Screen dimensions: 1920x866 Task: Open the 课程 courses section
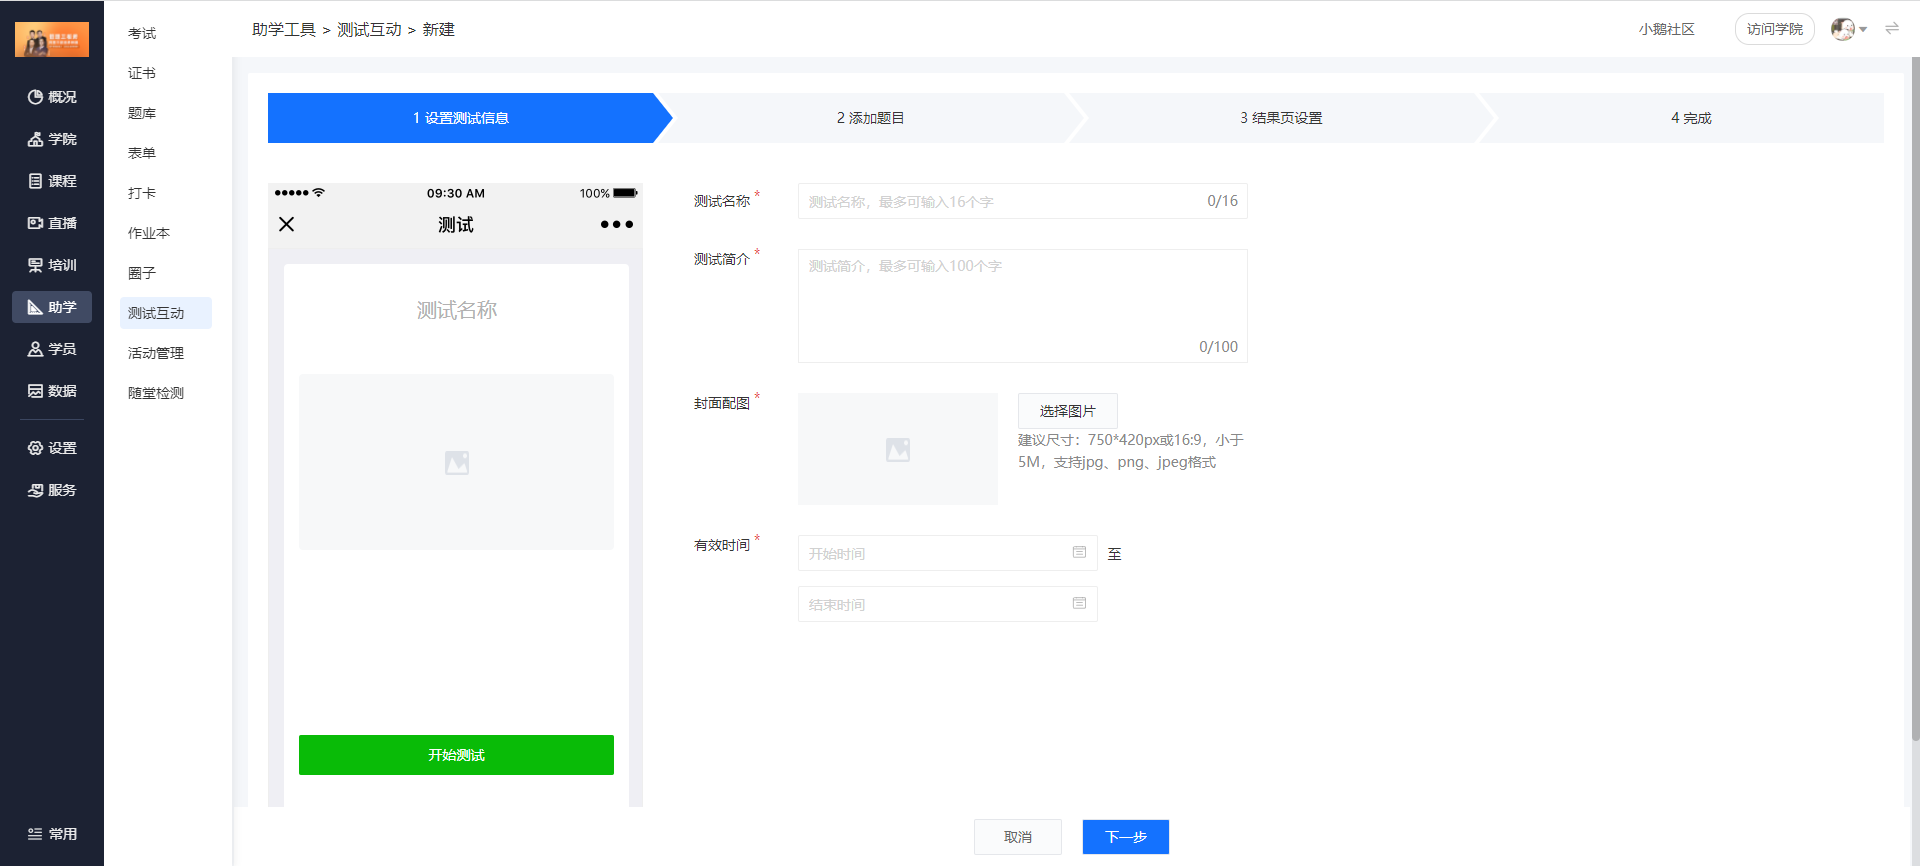[x=52, y=181]
